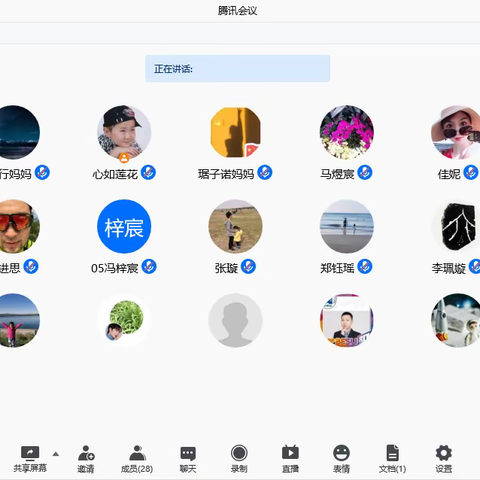Select the green plant avatar in bottom row

[124, 320]
